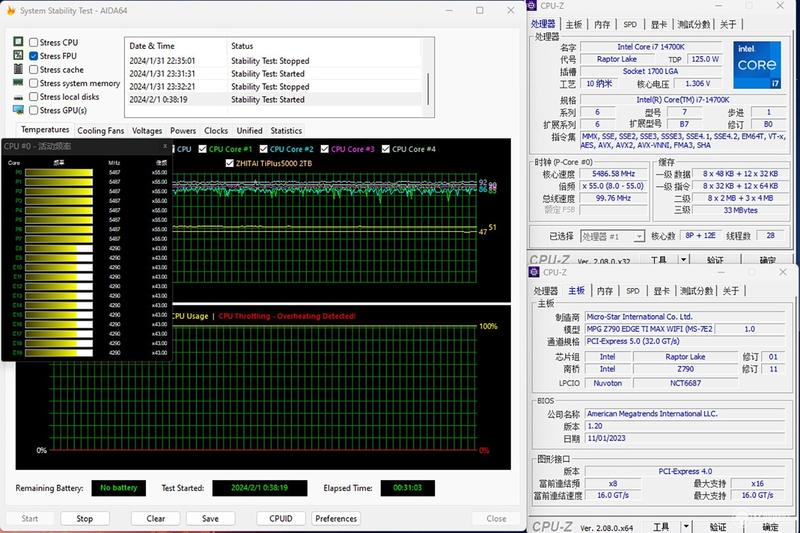Click the FPU icon beside Stress FPU
This screenshot has width=800, height=533.
point(18,55)
